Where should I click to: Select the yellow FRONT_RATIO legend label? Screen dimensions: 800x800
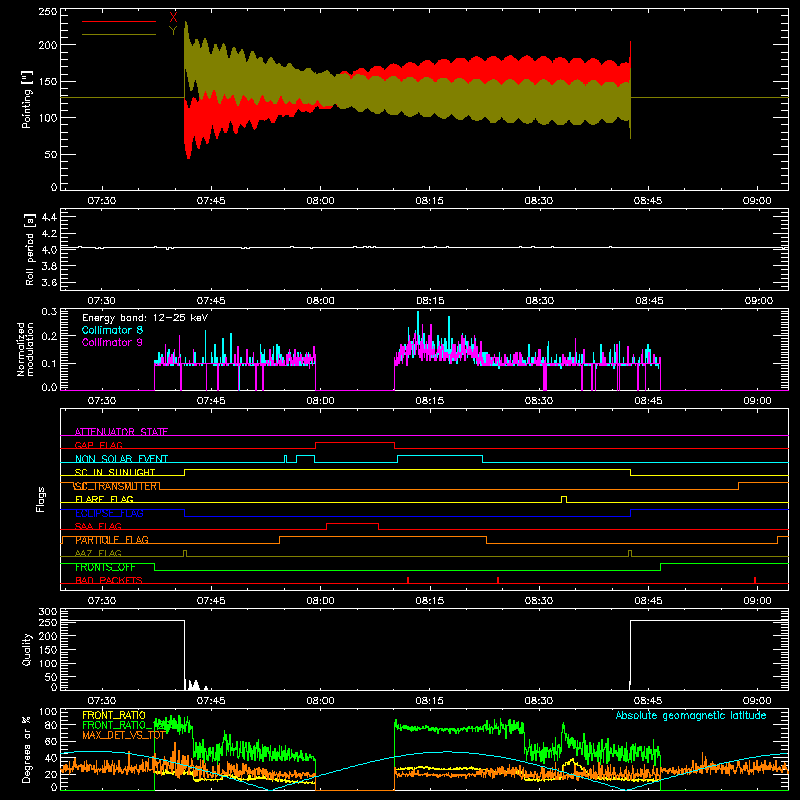[114, 715]
